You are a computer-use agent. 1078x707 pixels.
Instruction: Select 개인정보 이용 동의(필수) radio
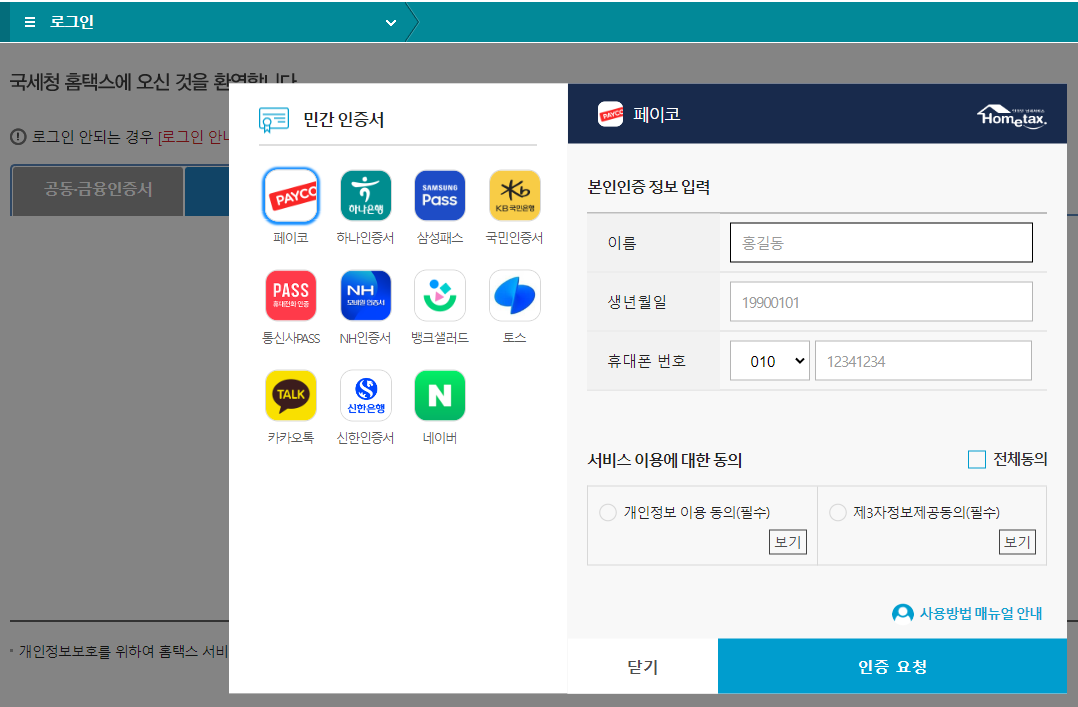coord(608,512)
